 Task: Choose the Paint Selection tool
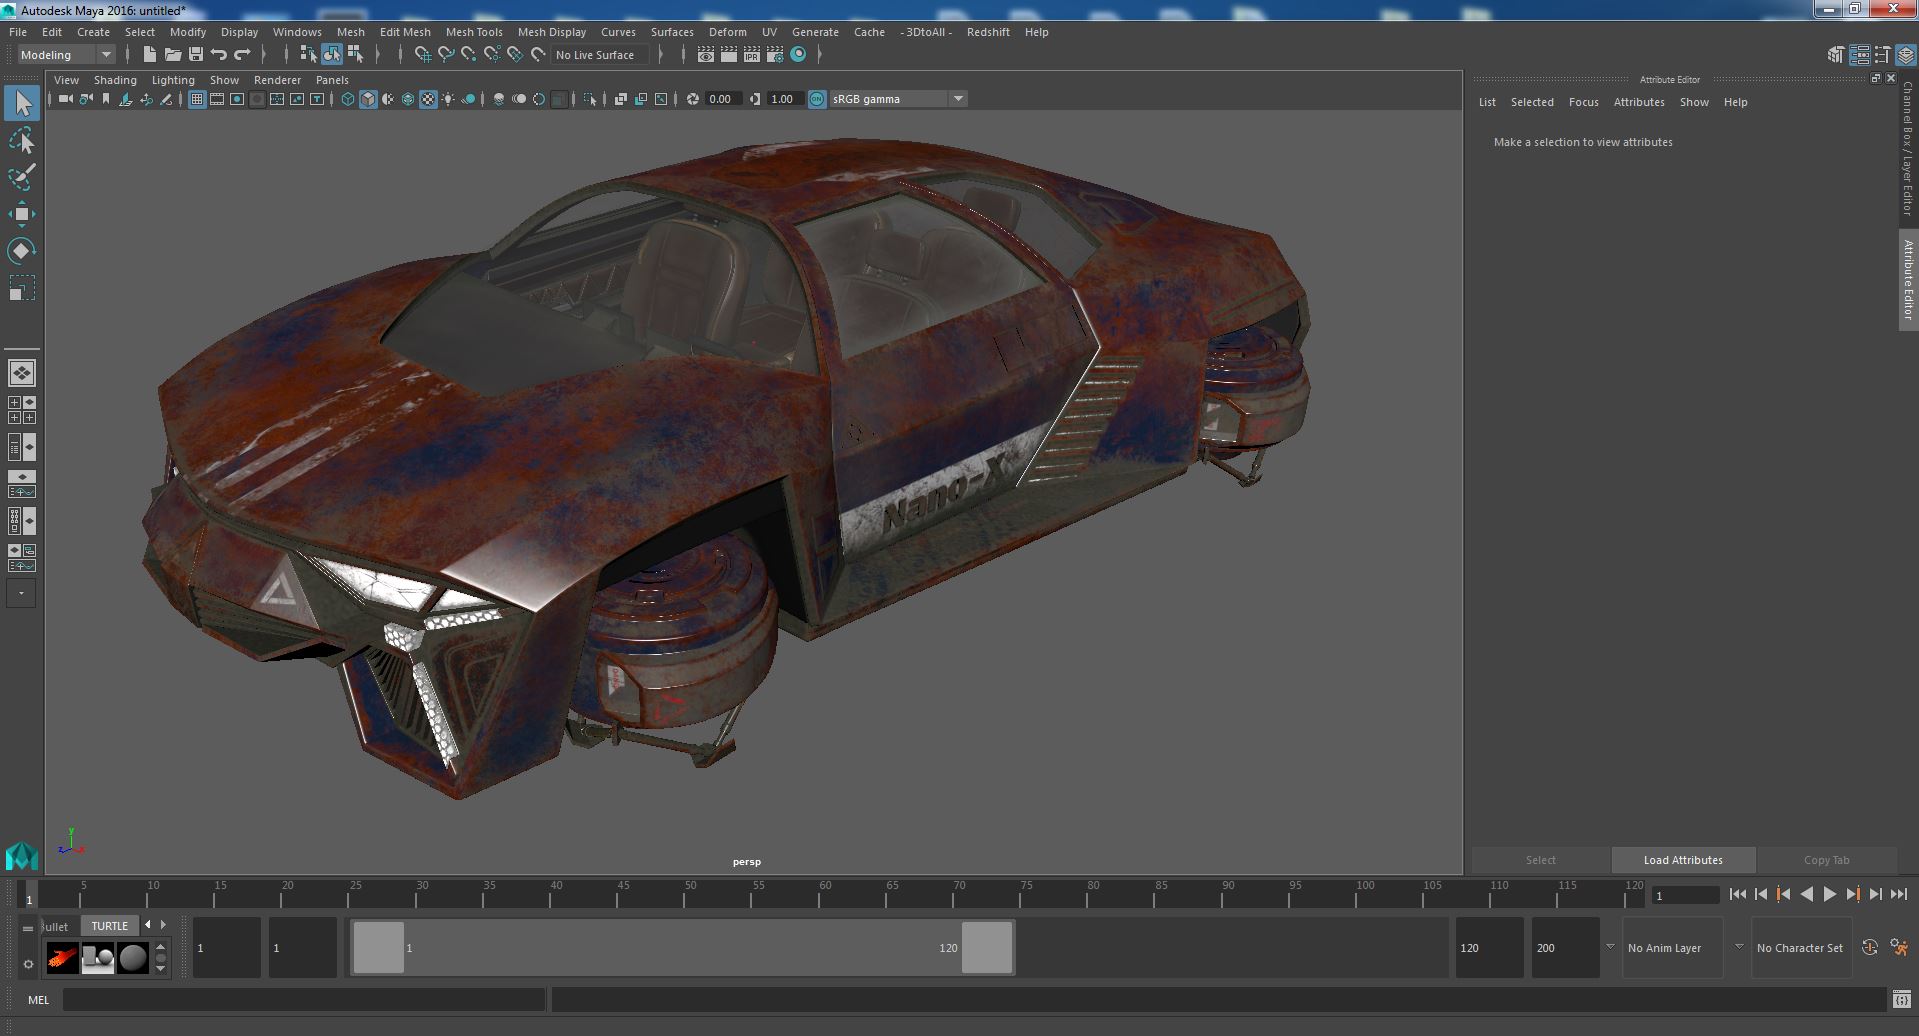[x=22, y=177]
